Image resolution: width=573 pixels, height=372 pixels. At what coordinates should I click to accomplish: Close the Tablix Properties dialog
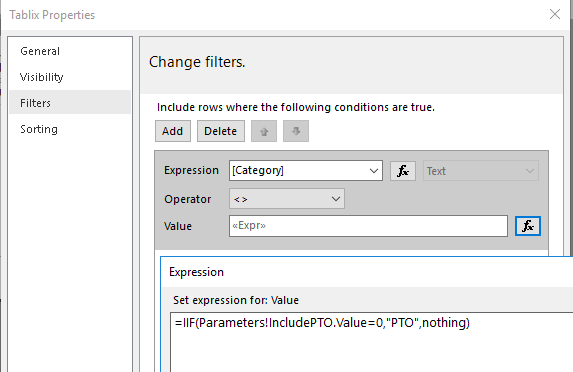[x=555, y=14]
